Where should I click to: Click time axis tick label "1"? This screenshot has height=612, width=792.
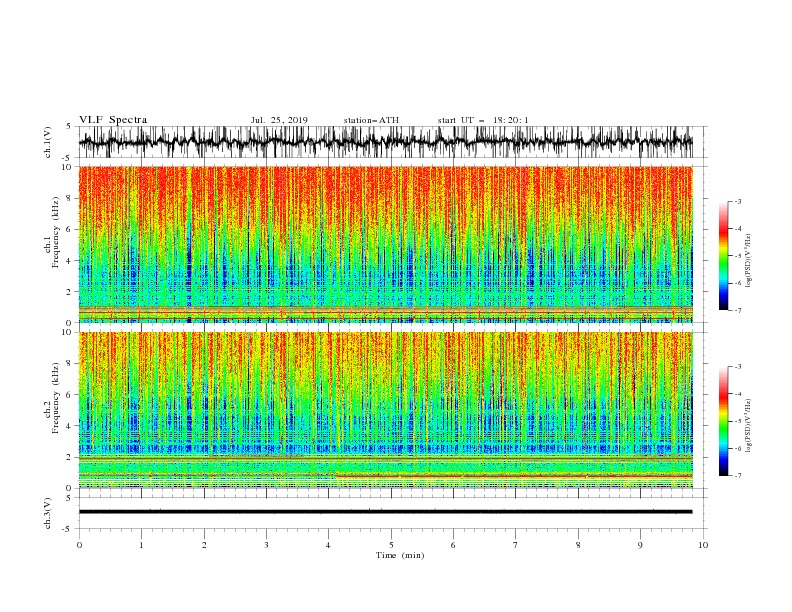[x=141, y=545]
